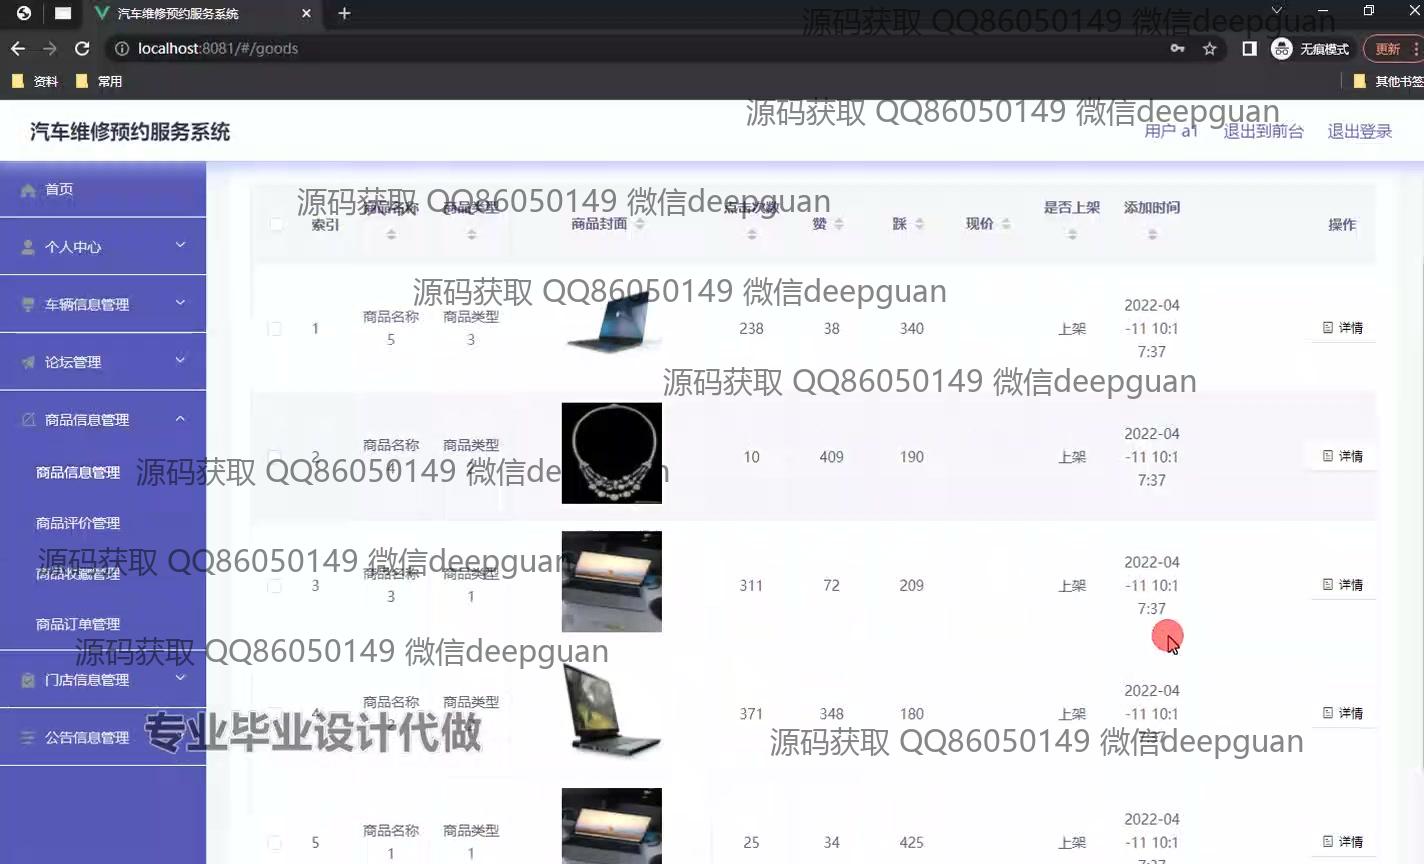Check the checkbox for row index 3
Viewport: 1424px width, 864px height.
(x=275, y=586)
